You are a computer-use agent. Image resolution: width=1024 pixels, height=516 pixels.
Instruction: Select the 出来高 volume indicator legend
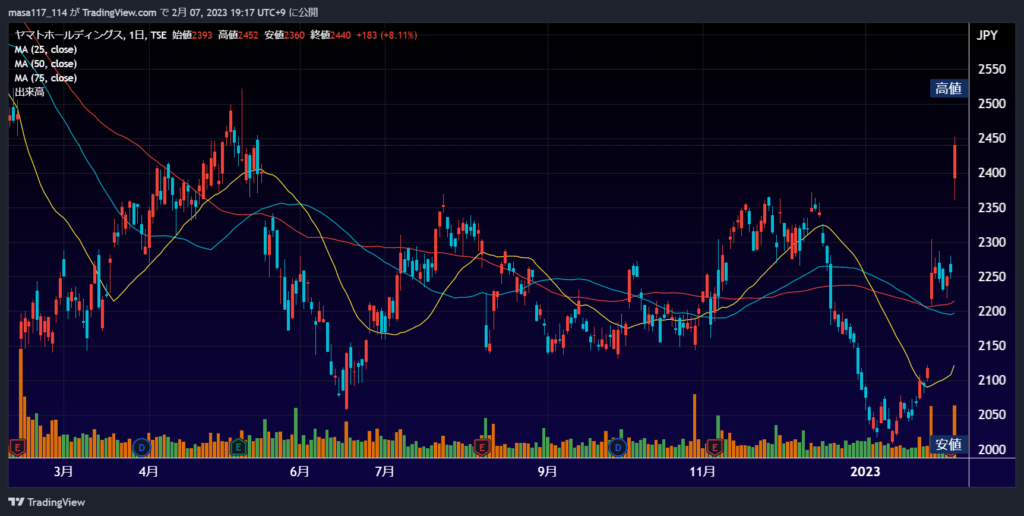click(x=29, y=92)
